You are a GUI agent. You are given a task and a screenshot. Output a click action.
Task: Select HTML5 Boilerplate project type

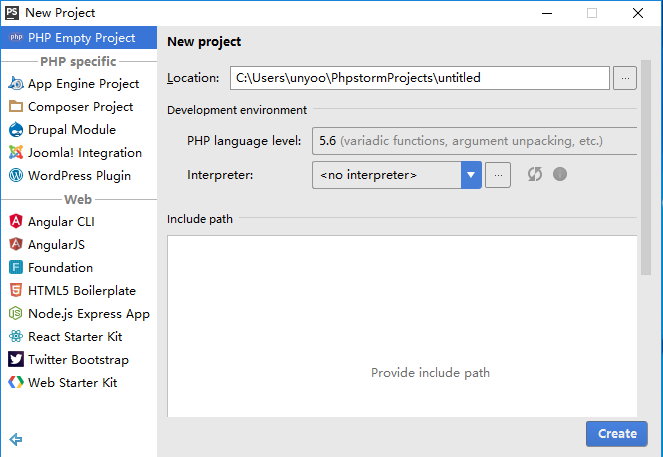pos(79,290)
